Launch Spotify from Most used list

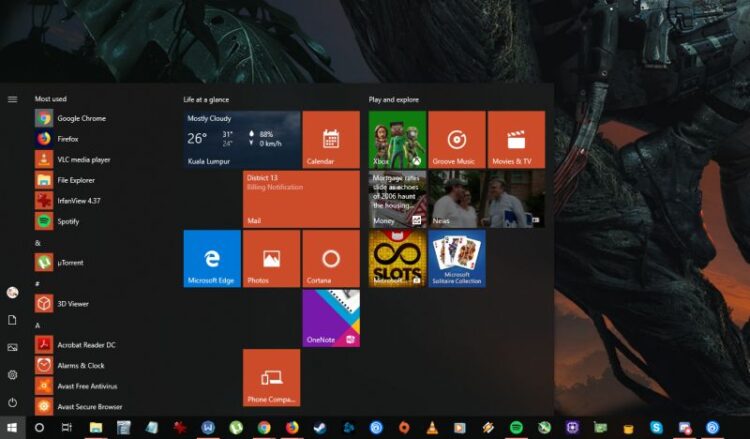(x=67, y=221)
